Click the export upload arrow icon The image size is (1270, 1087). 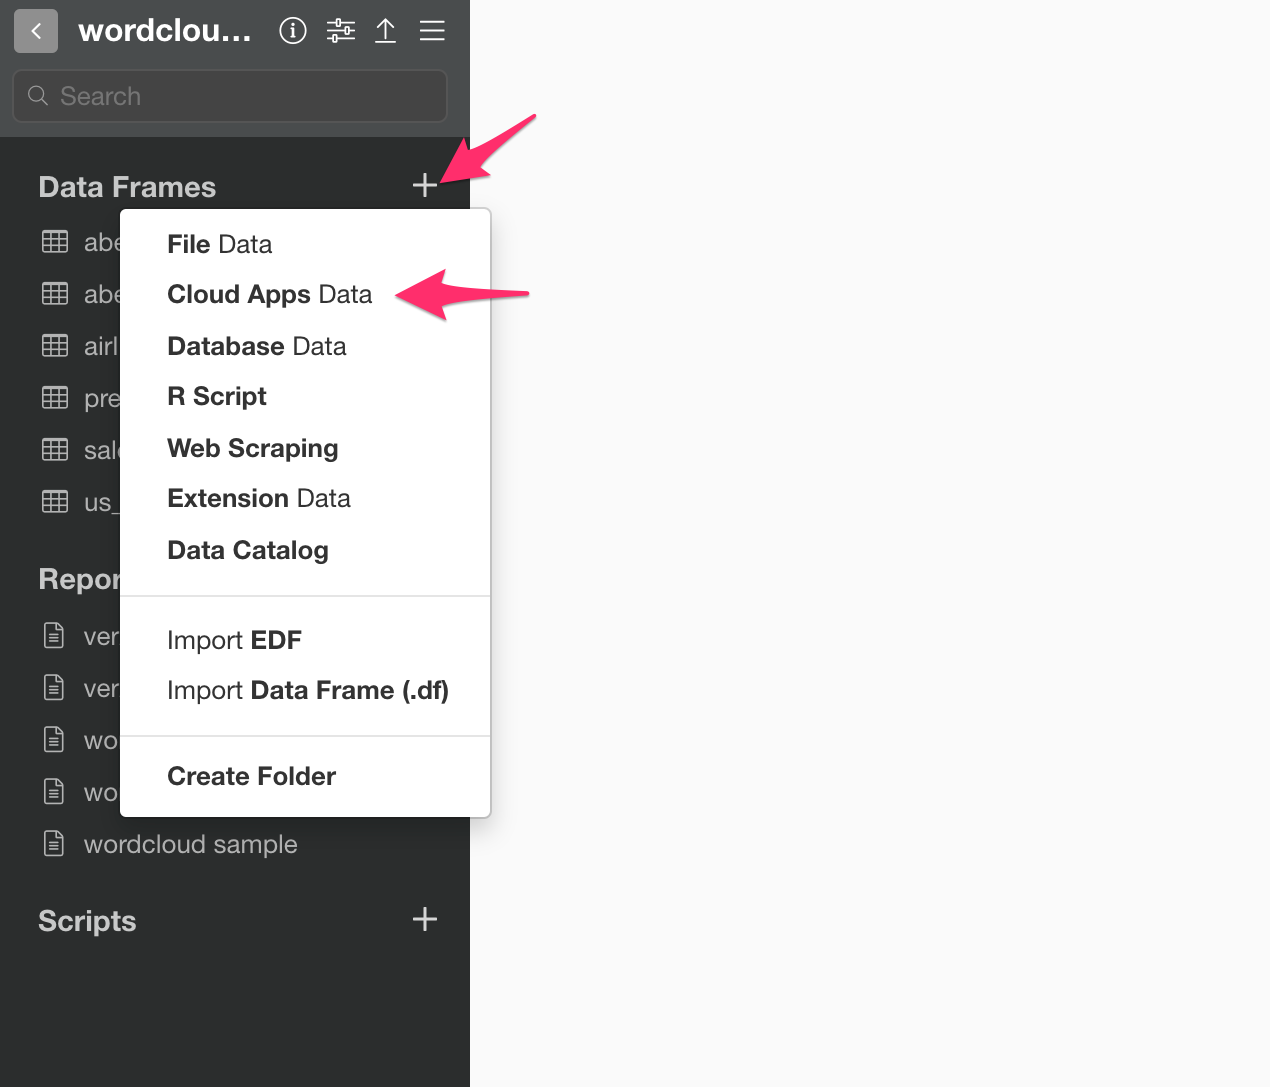(x=385, y=31)
